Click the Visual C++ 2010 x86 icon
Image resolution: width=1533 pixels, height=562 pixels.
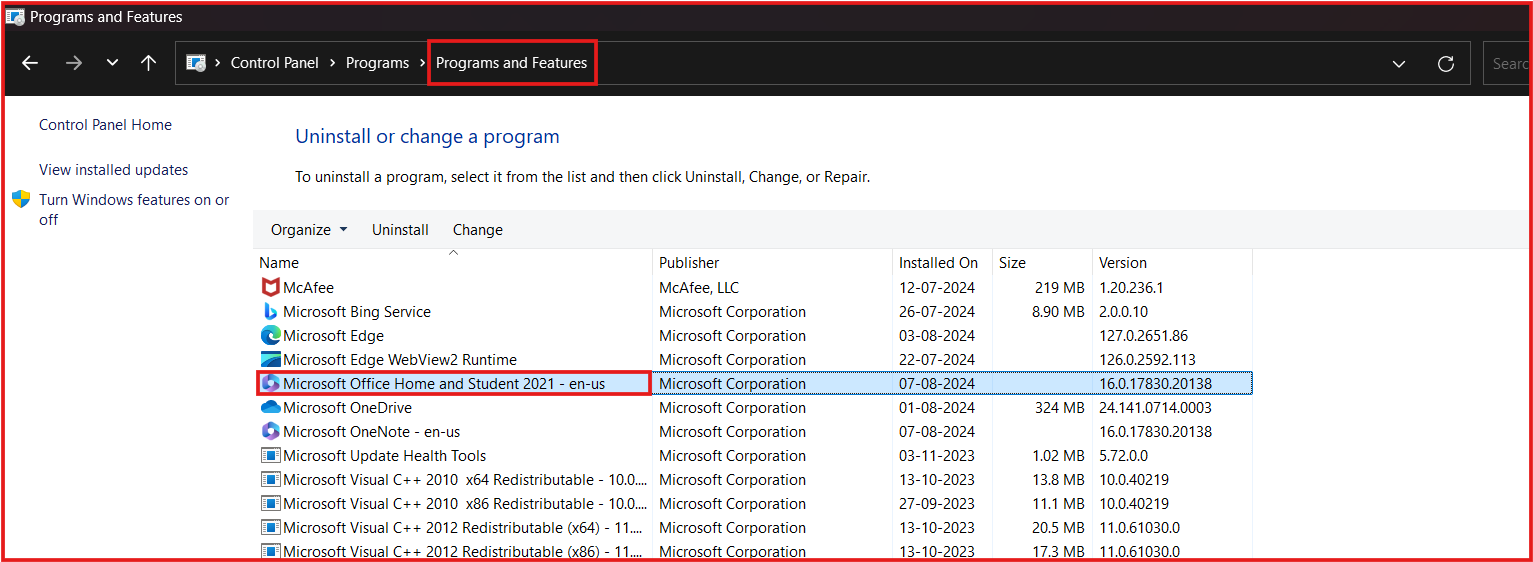coord(270,504)
